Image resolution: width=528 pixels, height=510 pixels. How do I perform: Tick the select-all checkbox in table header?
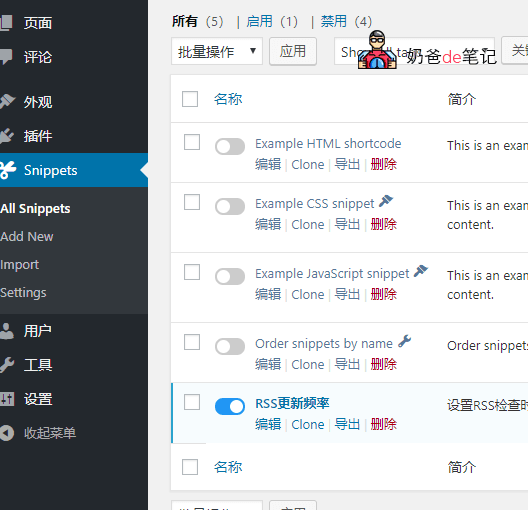pyautogui.click(x=190, y=99)
